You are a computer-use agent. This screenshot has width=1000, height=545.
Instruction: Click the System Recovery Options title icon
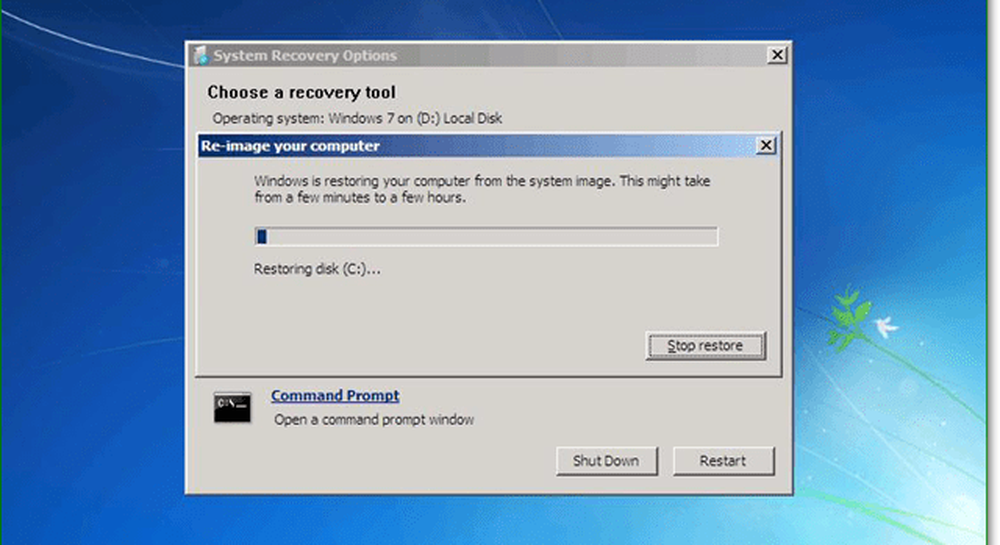pyautogui.click(x=201, y=55)
